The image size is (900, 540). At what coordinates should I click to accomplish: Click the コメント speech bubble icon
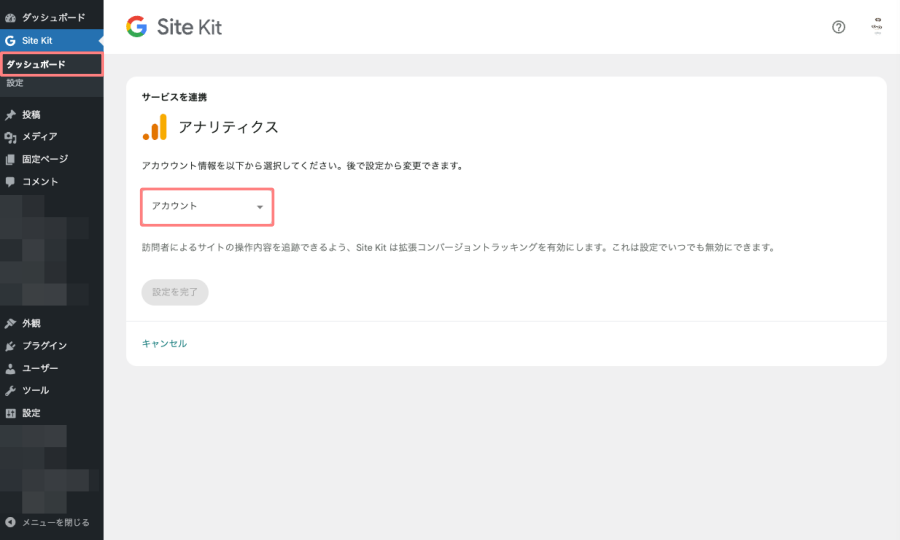pos(10,182)
